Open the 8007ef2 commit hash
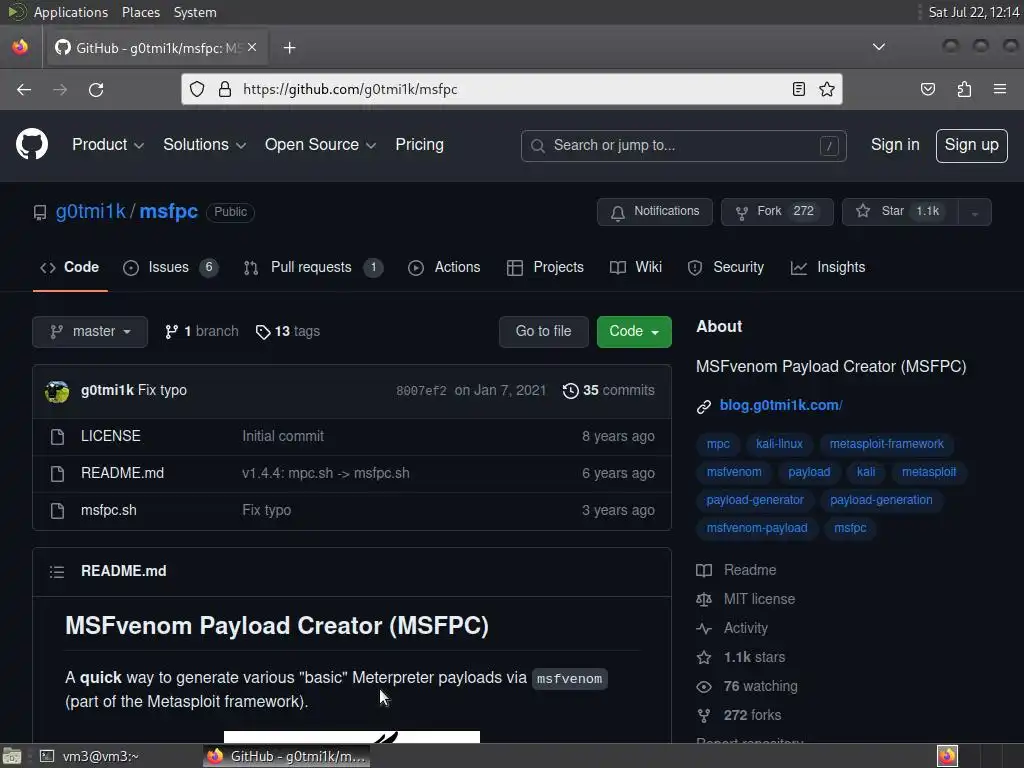The height and width of the screenshot is (768, 1024). click(421, 391)
